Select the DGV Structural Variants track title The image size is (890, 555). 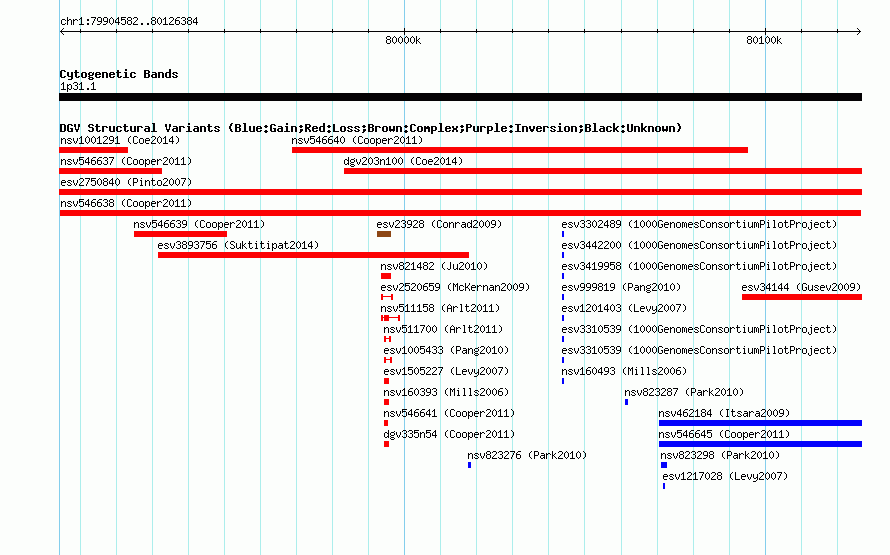pyautogui.click(x=371, y=128)
